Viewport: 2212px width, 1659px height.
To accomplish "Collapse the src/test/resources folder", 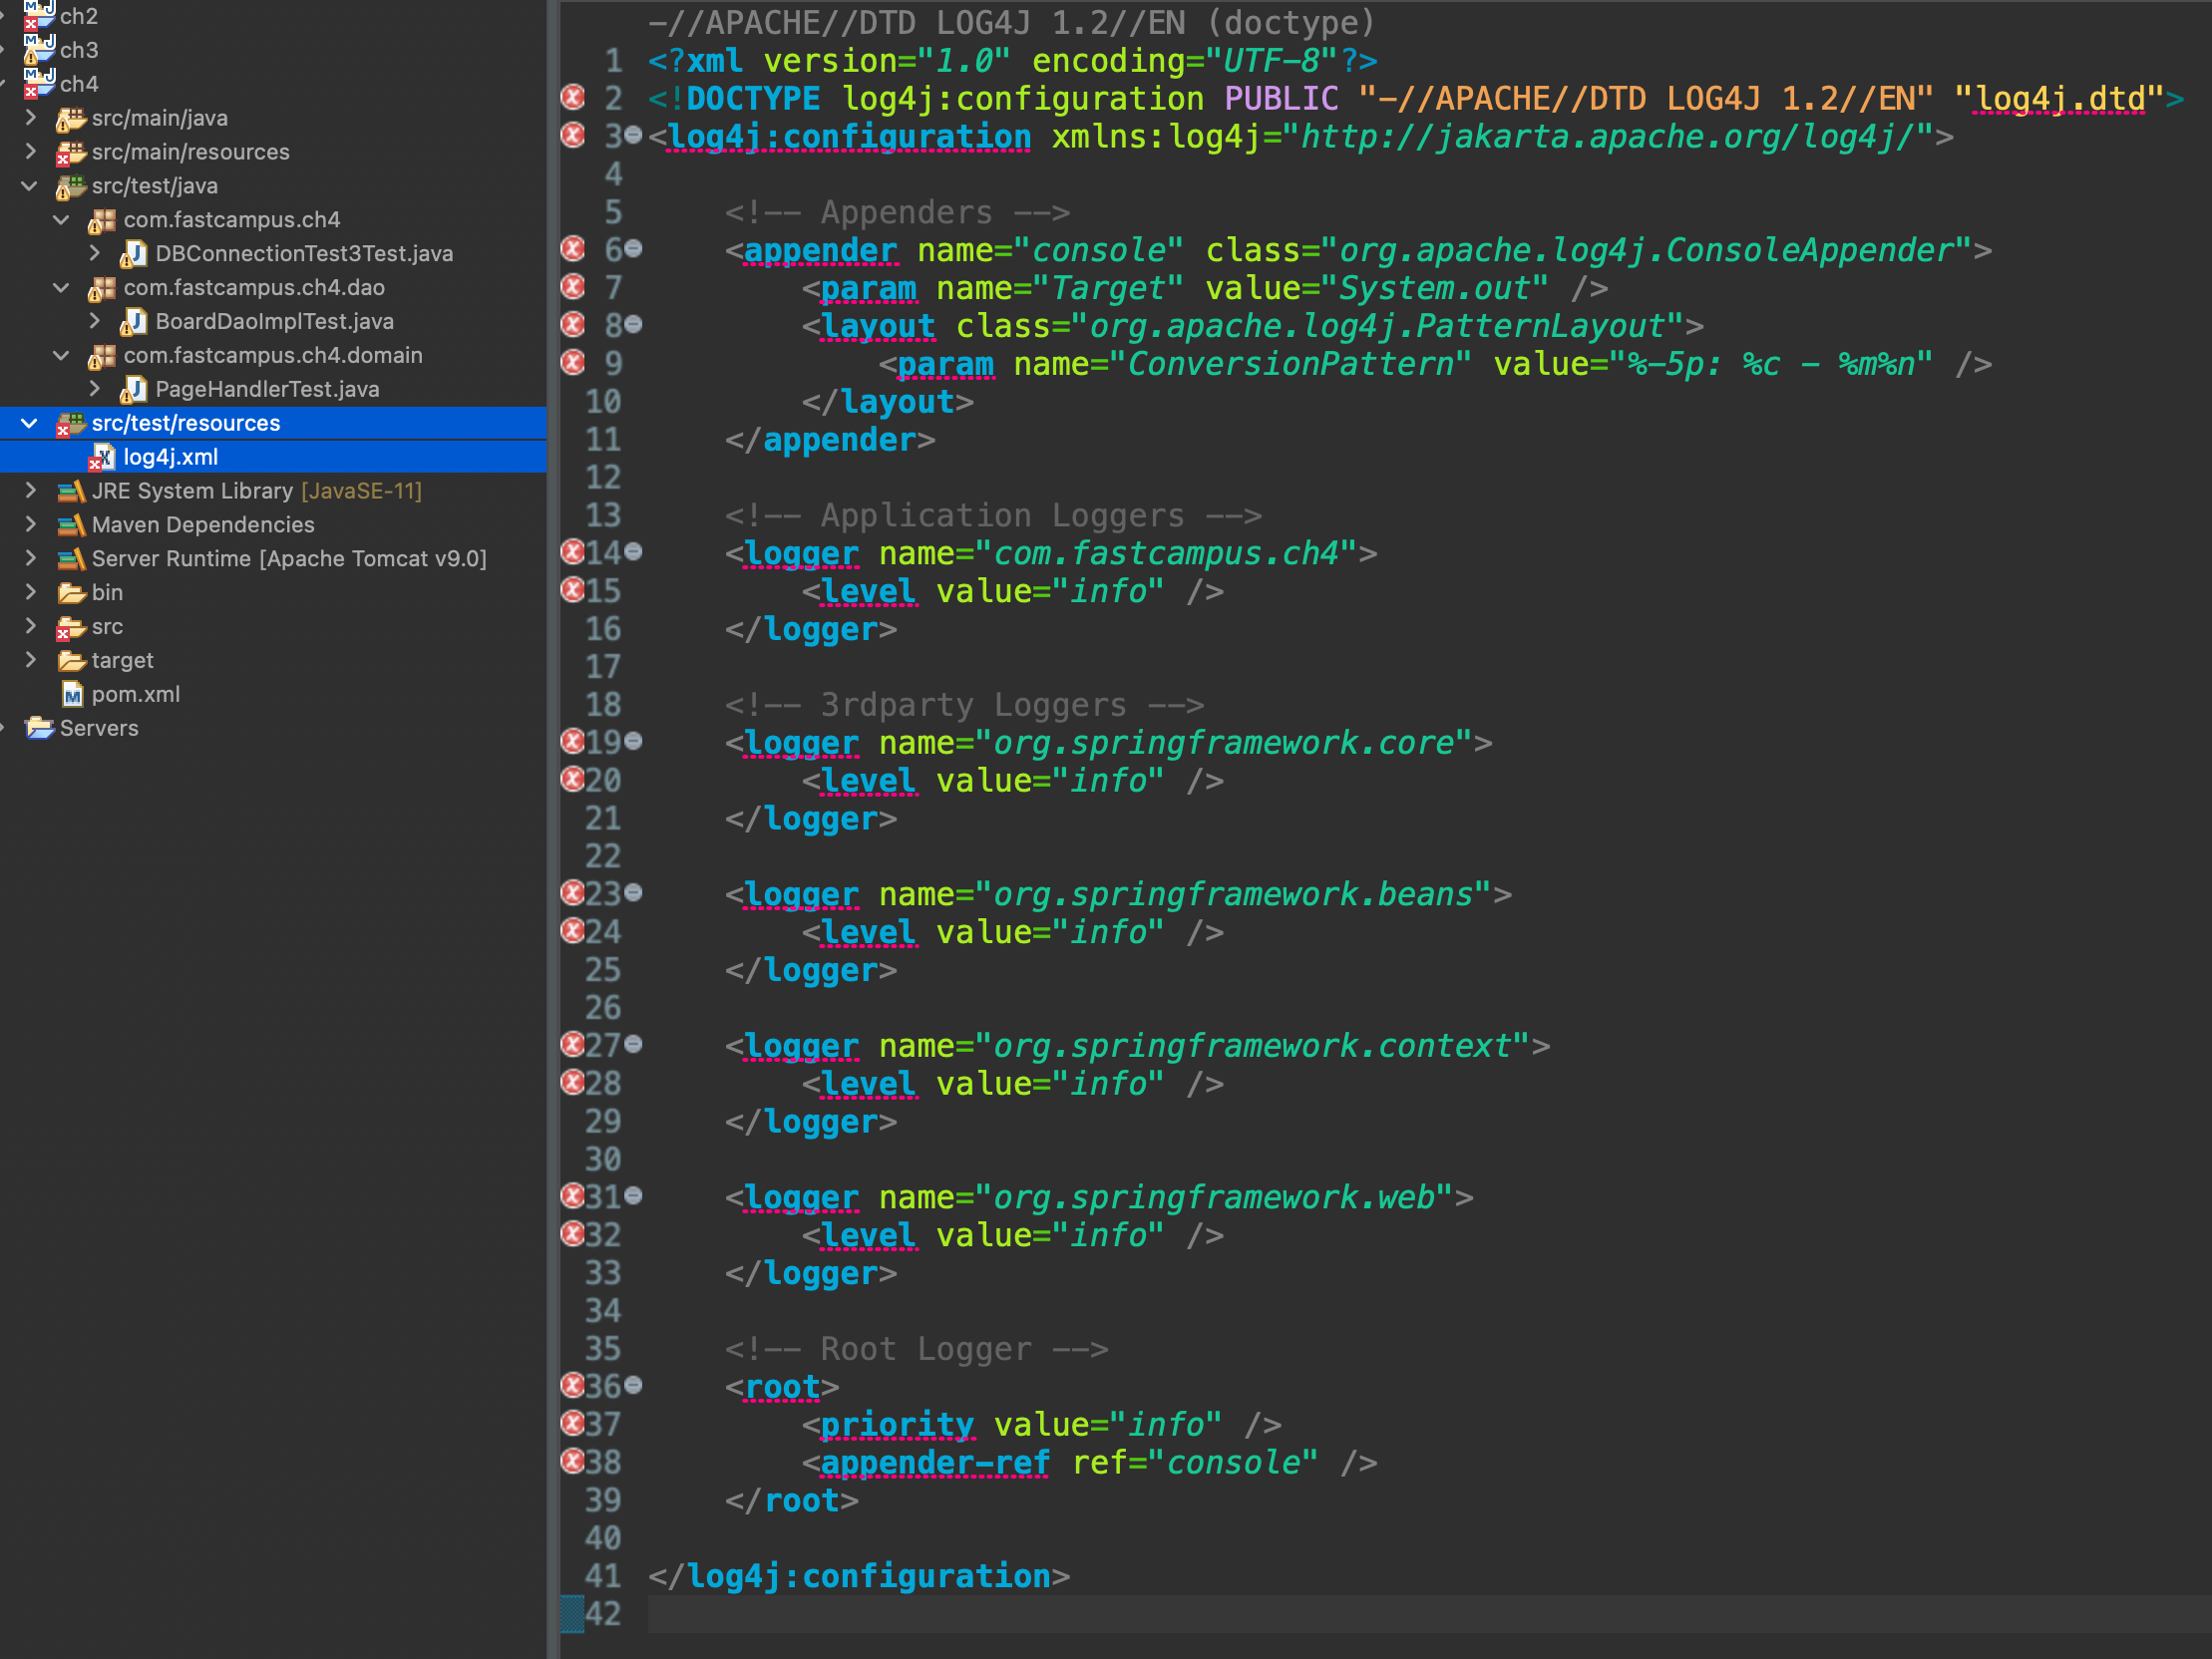I will coord(30,423).
